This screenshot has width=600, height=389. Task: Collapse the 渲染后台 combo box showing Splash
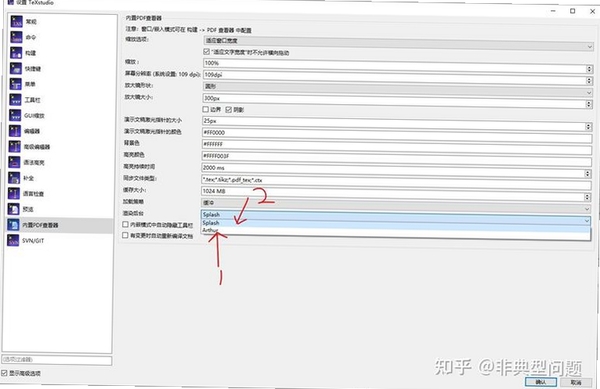[x=396, y=218]
